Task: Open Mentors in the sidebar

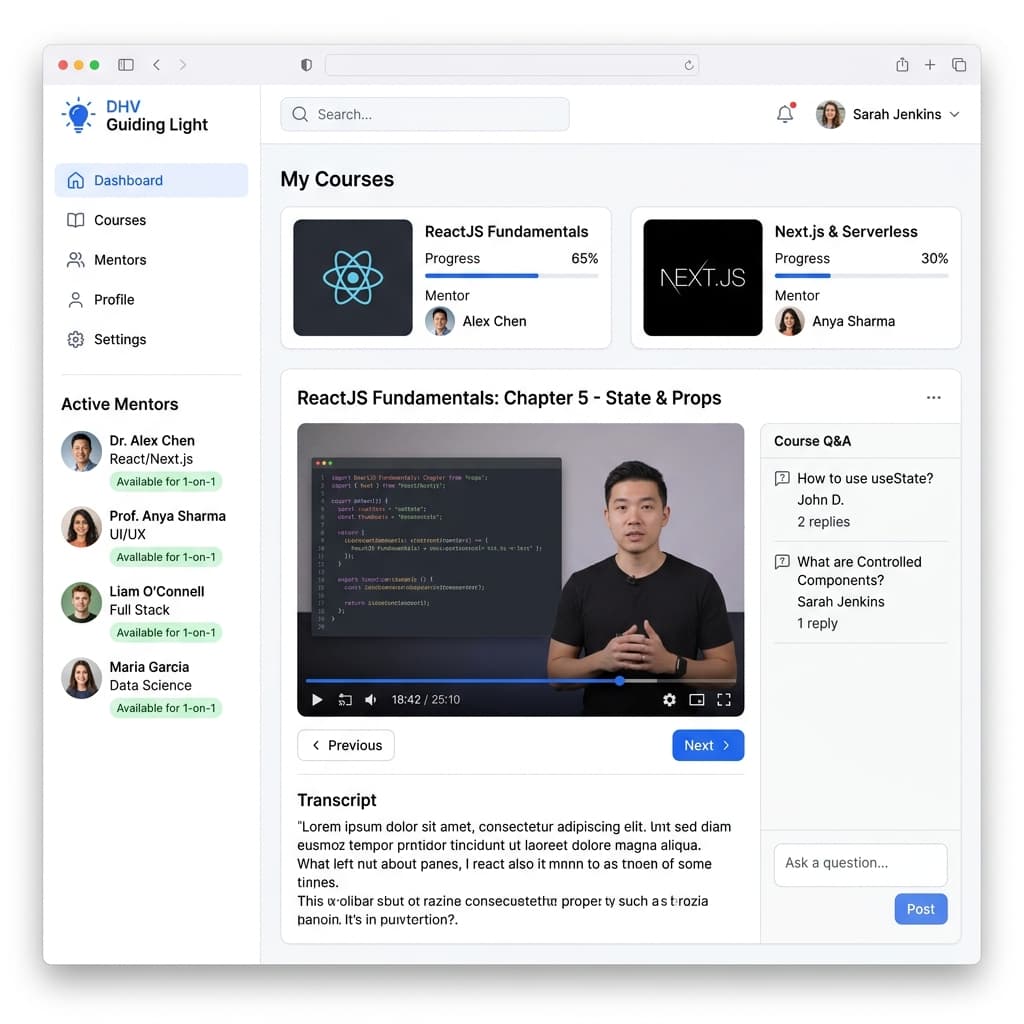Action: tap(152, 260)
